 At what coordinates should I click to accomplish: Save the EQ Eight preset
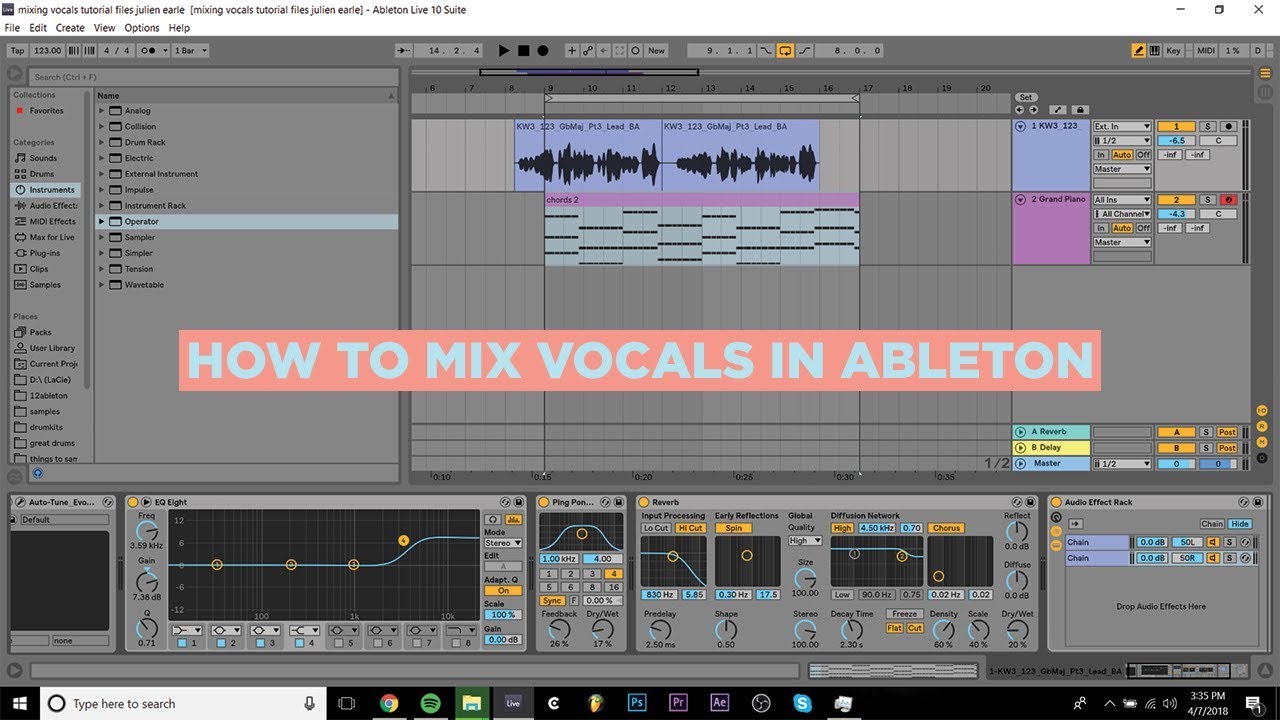pos(519,502)
